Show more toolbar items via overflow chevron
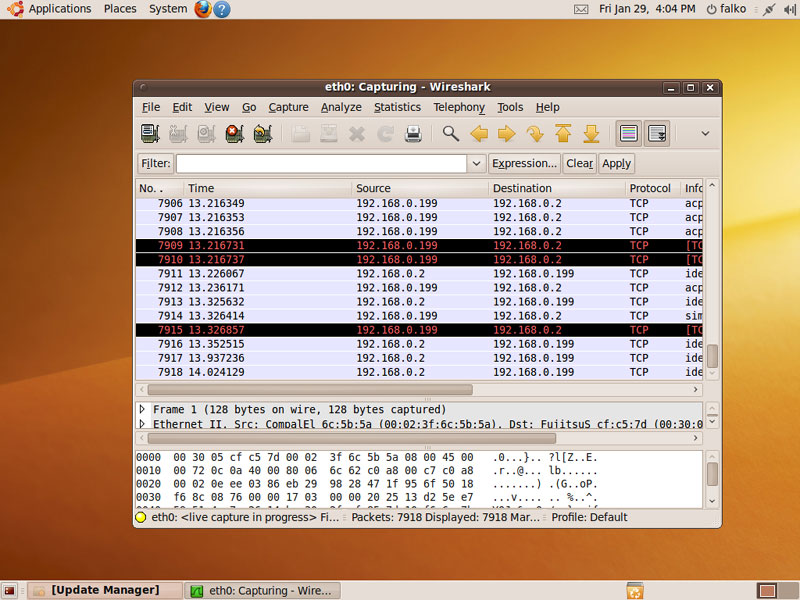Image resolution: width=800 pixels, height=600 pixels. [705, 134]
